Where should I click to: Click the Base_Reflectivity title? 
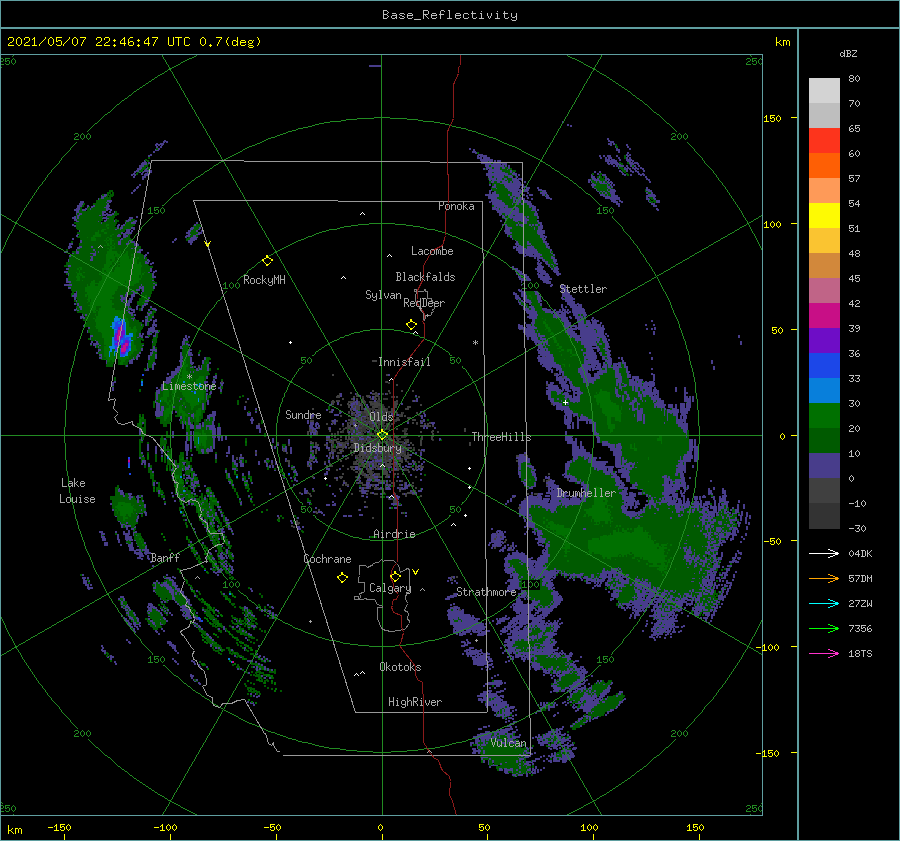(450, 15)
